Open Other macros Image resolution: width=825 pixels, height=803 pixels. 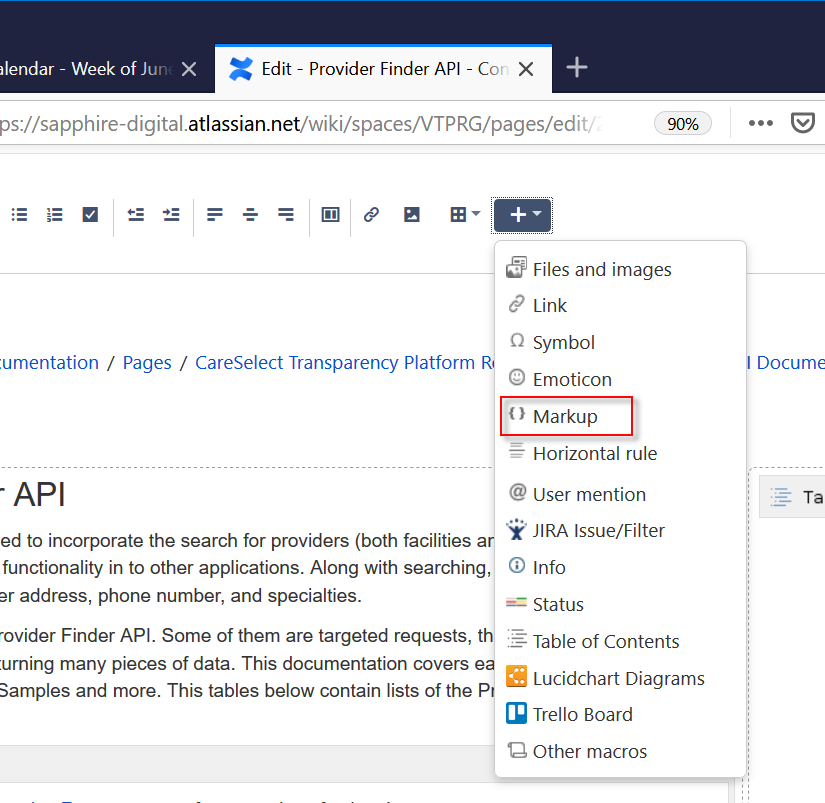(620, 751)
